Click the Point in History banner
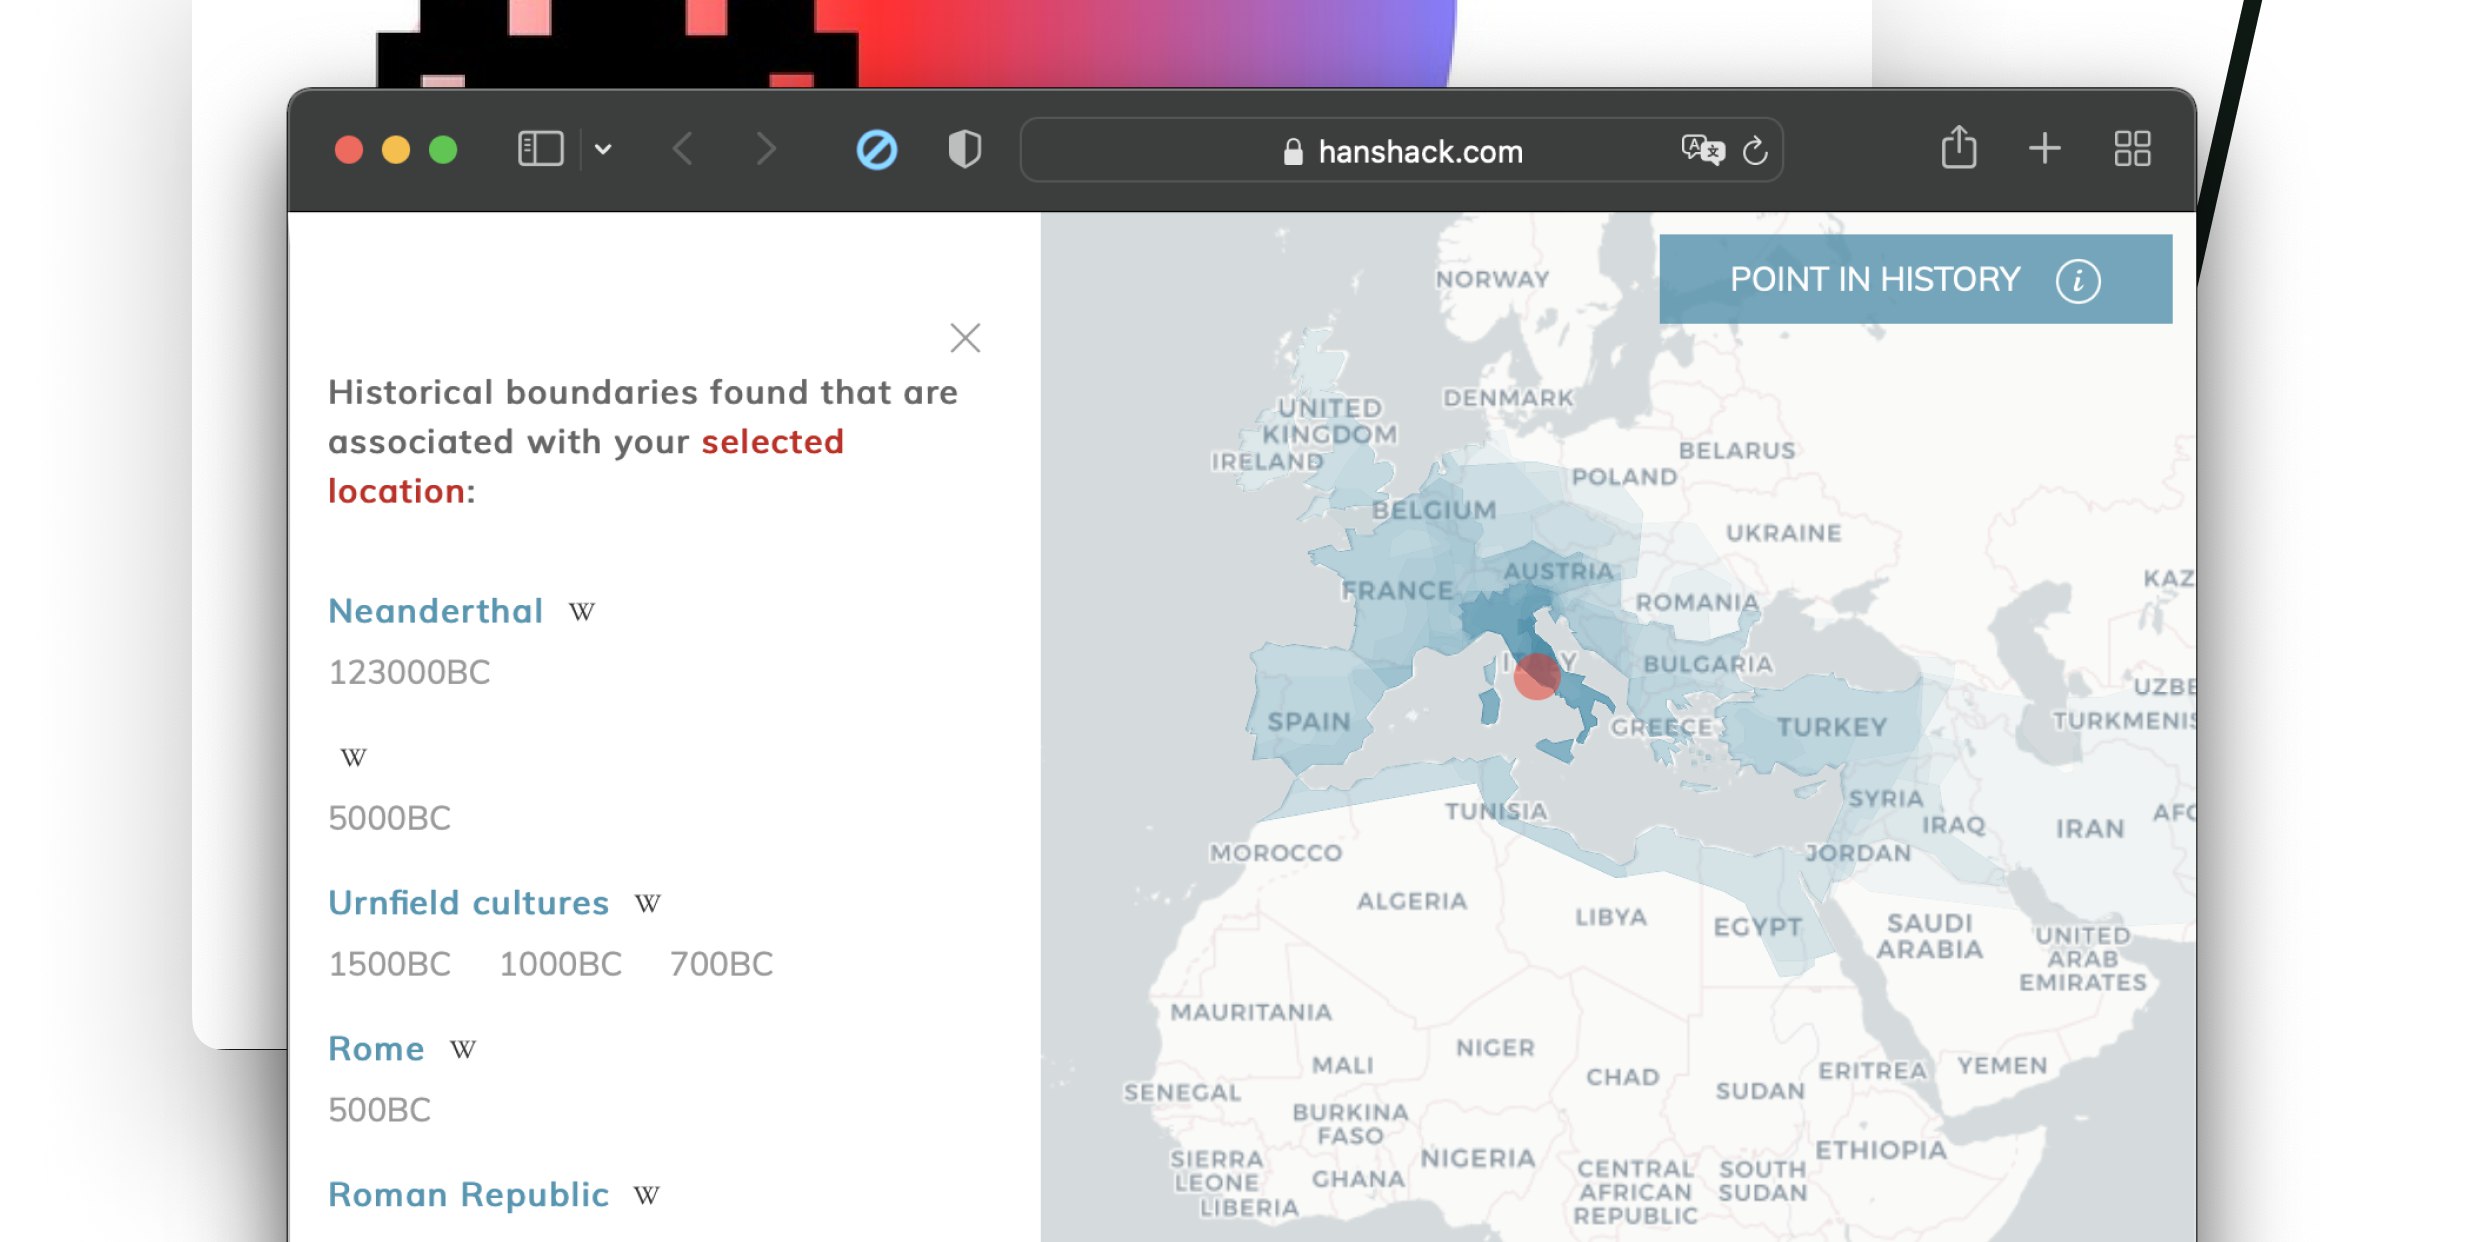The image size is (2484, 1242). click(x=1874, y=280)
